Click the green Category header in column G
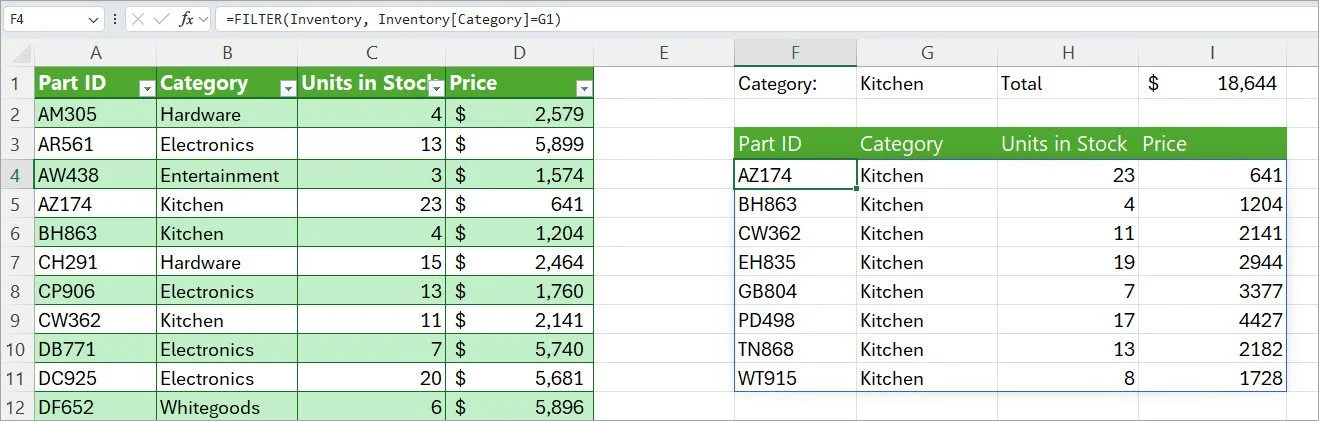Viewport: 1319px width, 421px height. click(927, 144)
